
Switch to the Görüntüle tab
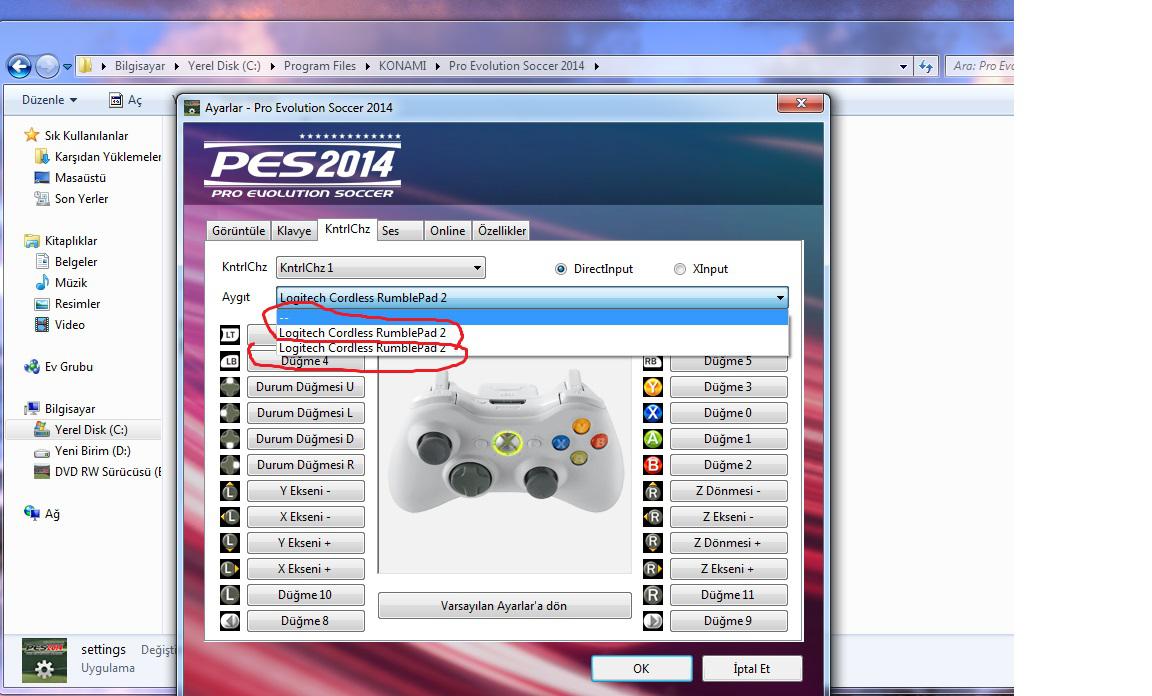point(238,231)
